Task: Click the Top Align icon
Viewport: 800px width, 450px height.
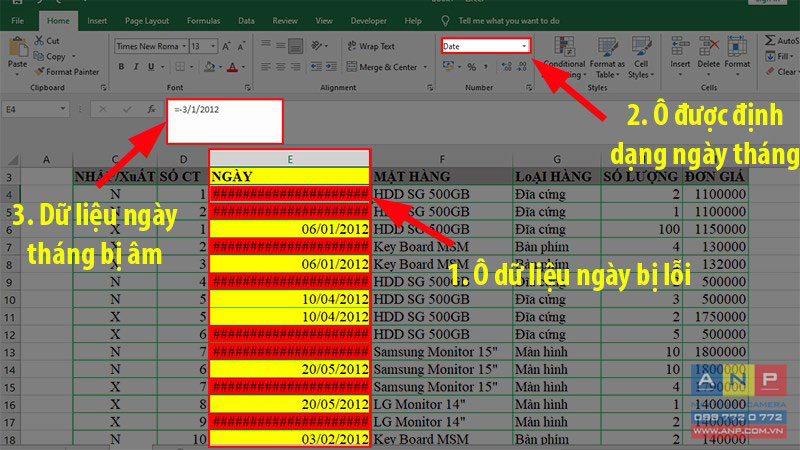Action: pyautogui.click(x=266, y=45)
